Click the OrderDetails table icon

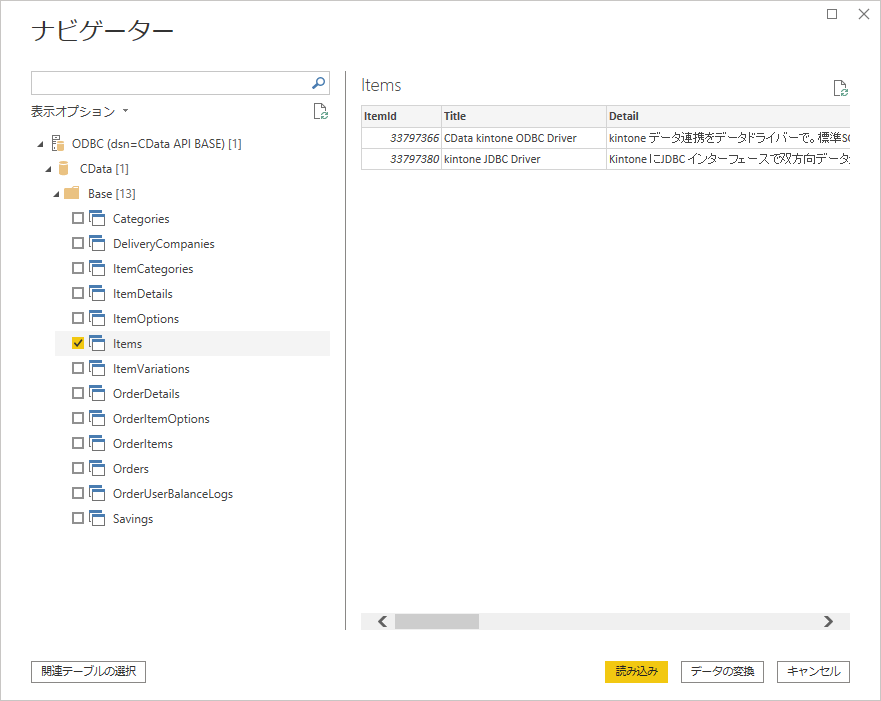tap(97, 393)
